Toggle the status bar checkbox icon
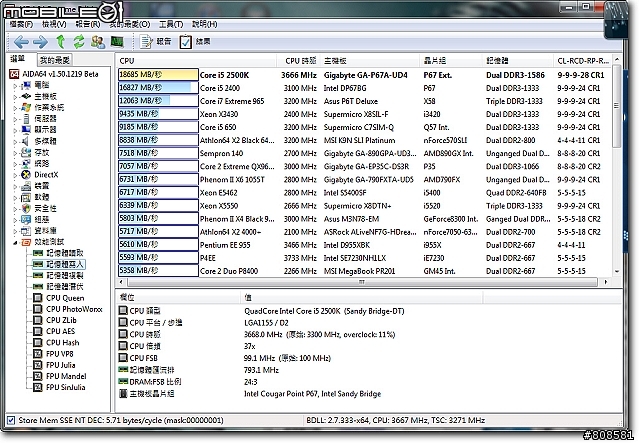Viewport: 640px width, 443px height. tap(11, 421)
